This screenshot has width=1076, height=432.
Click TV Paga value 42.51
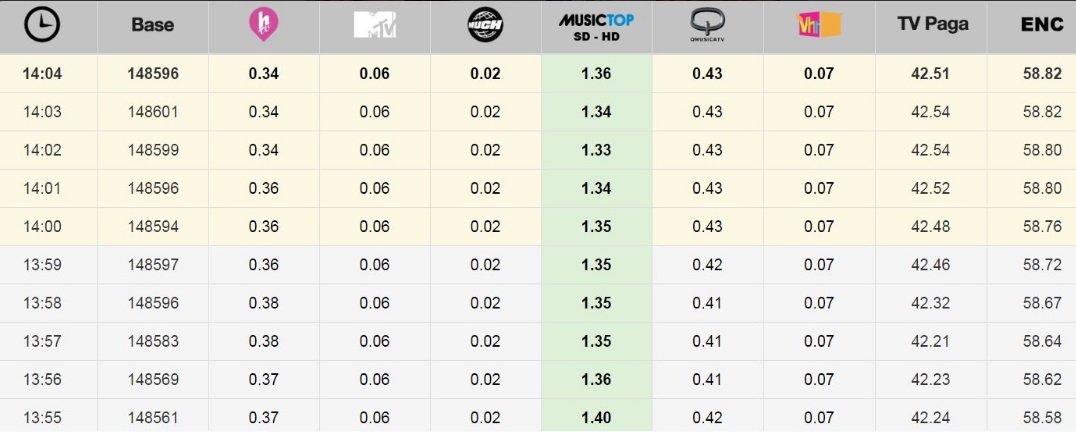click(931, 74)
